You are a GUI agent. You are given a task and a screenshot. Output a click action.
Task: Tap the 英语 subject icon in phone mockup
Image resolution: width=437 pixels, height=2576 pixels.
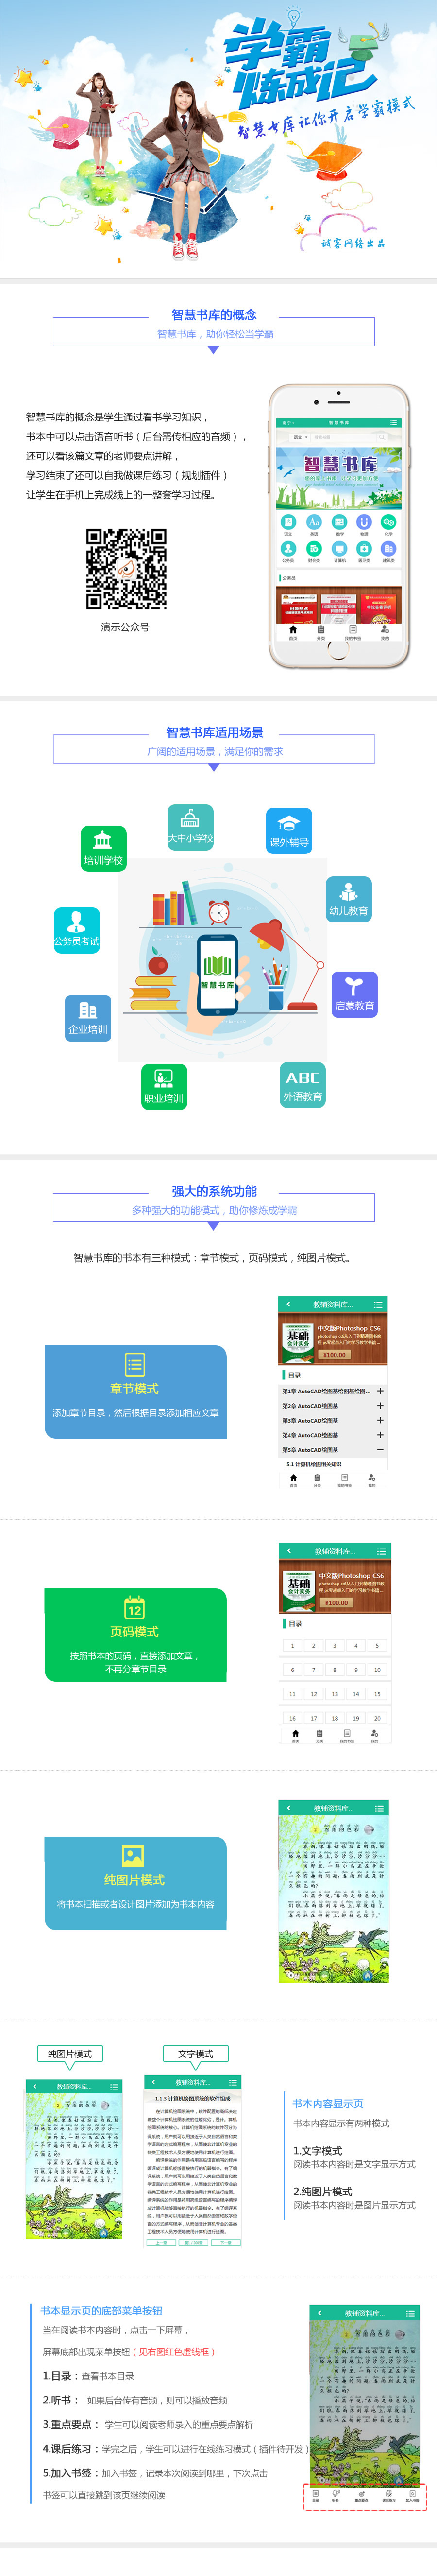[x=313, y=522]
